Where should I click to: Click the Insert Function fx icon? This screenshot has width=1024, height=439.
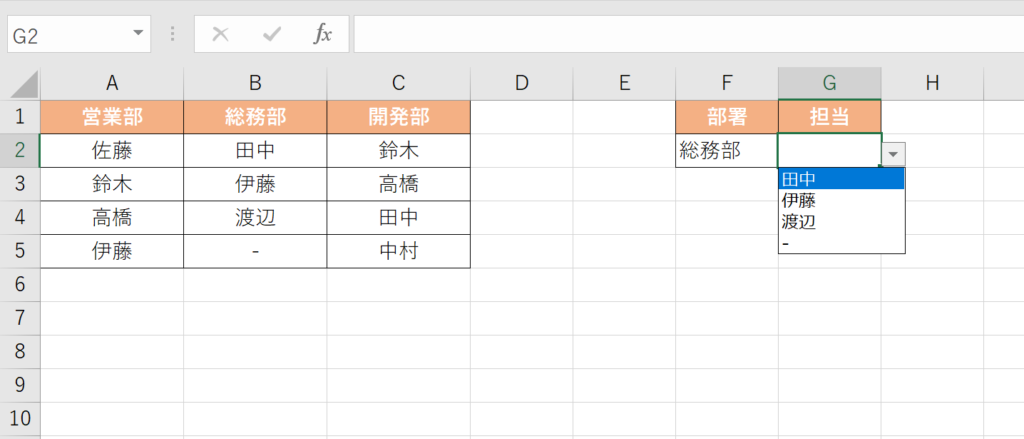[322, 34]
